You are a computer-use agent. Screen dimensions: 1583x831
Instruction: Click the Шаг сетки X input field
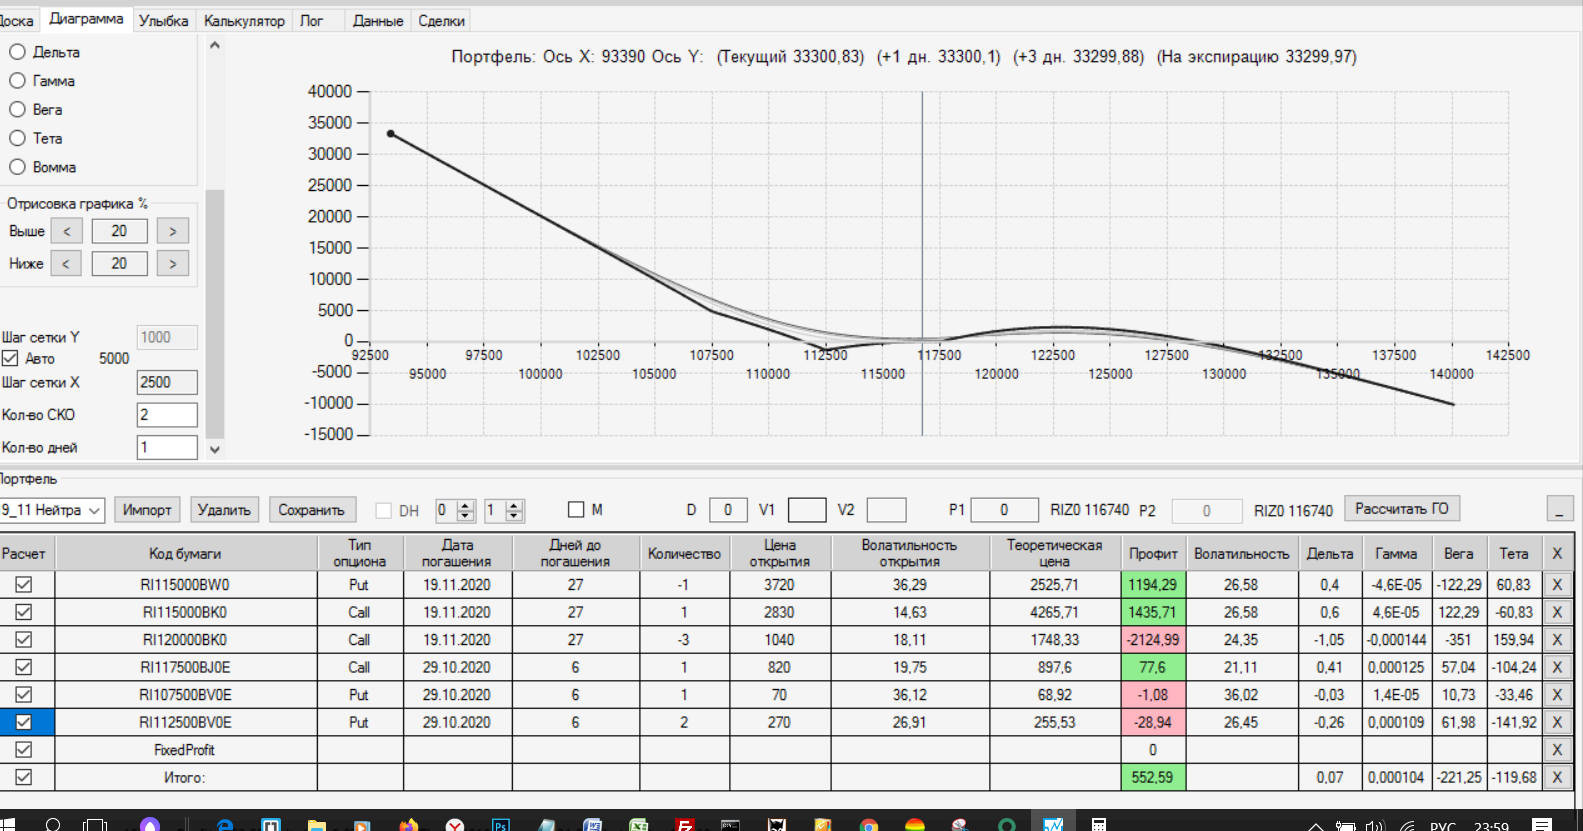tap(167, 382)
